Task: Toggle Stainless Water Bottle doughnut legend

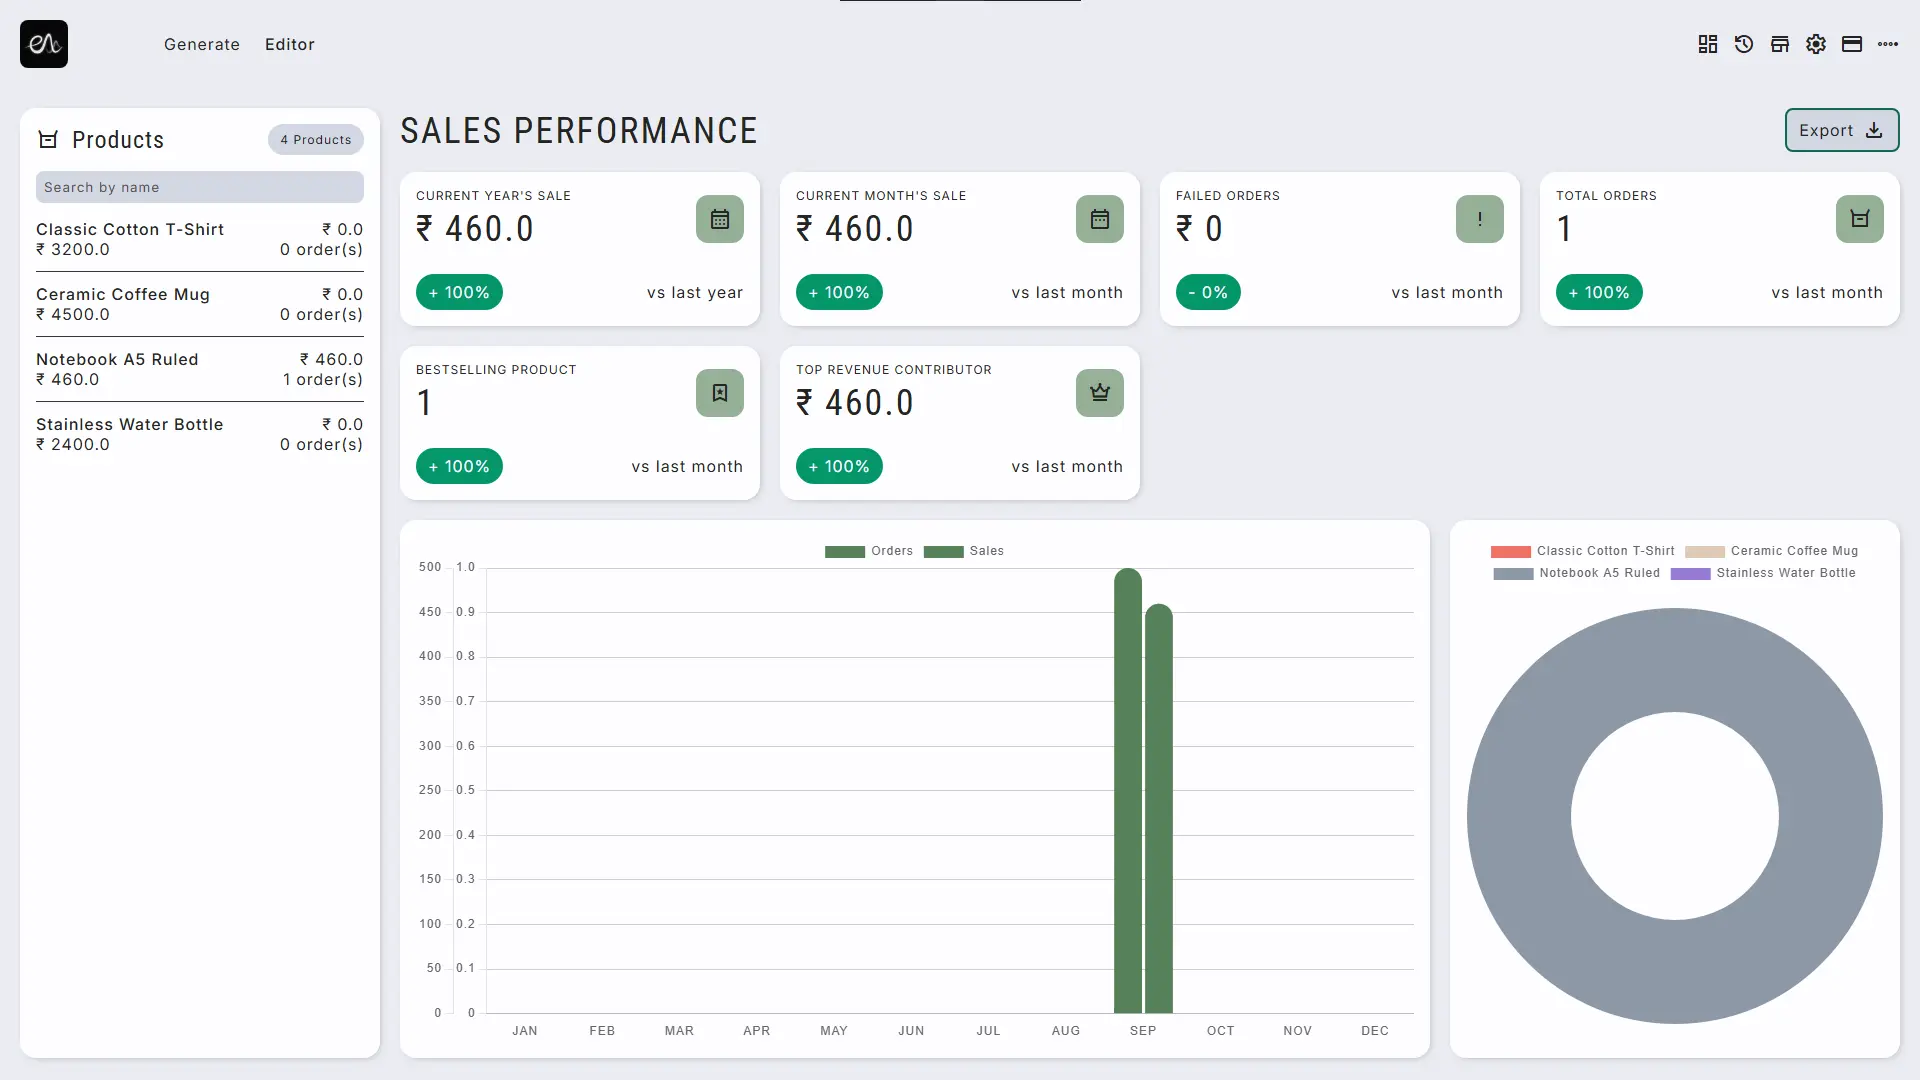Action: click(1763, 573)
